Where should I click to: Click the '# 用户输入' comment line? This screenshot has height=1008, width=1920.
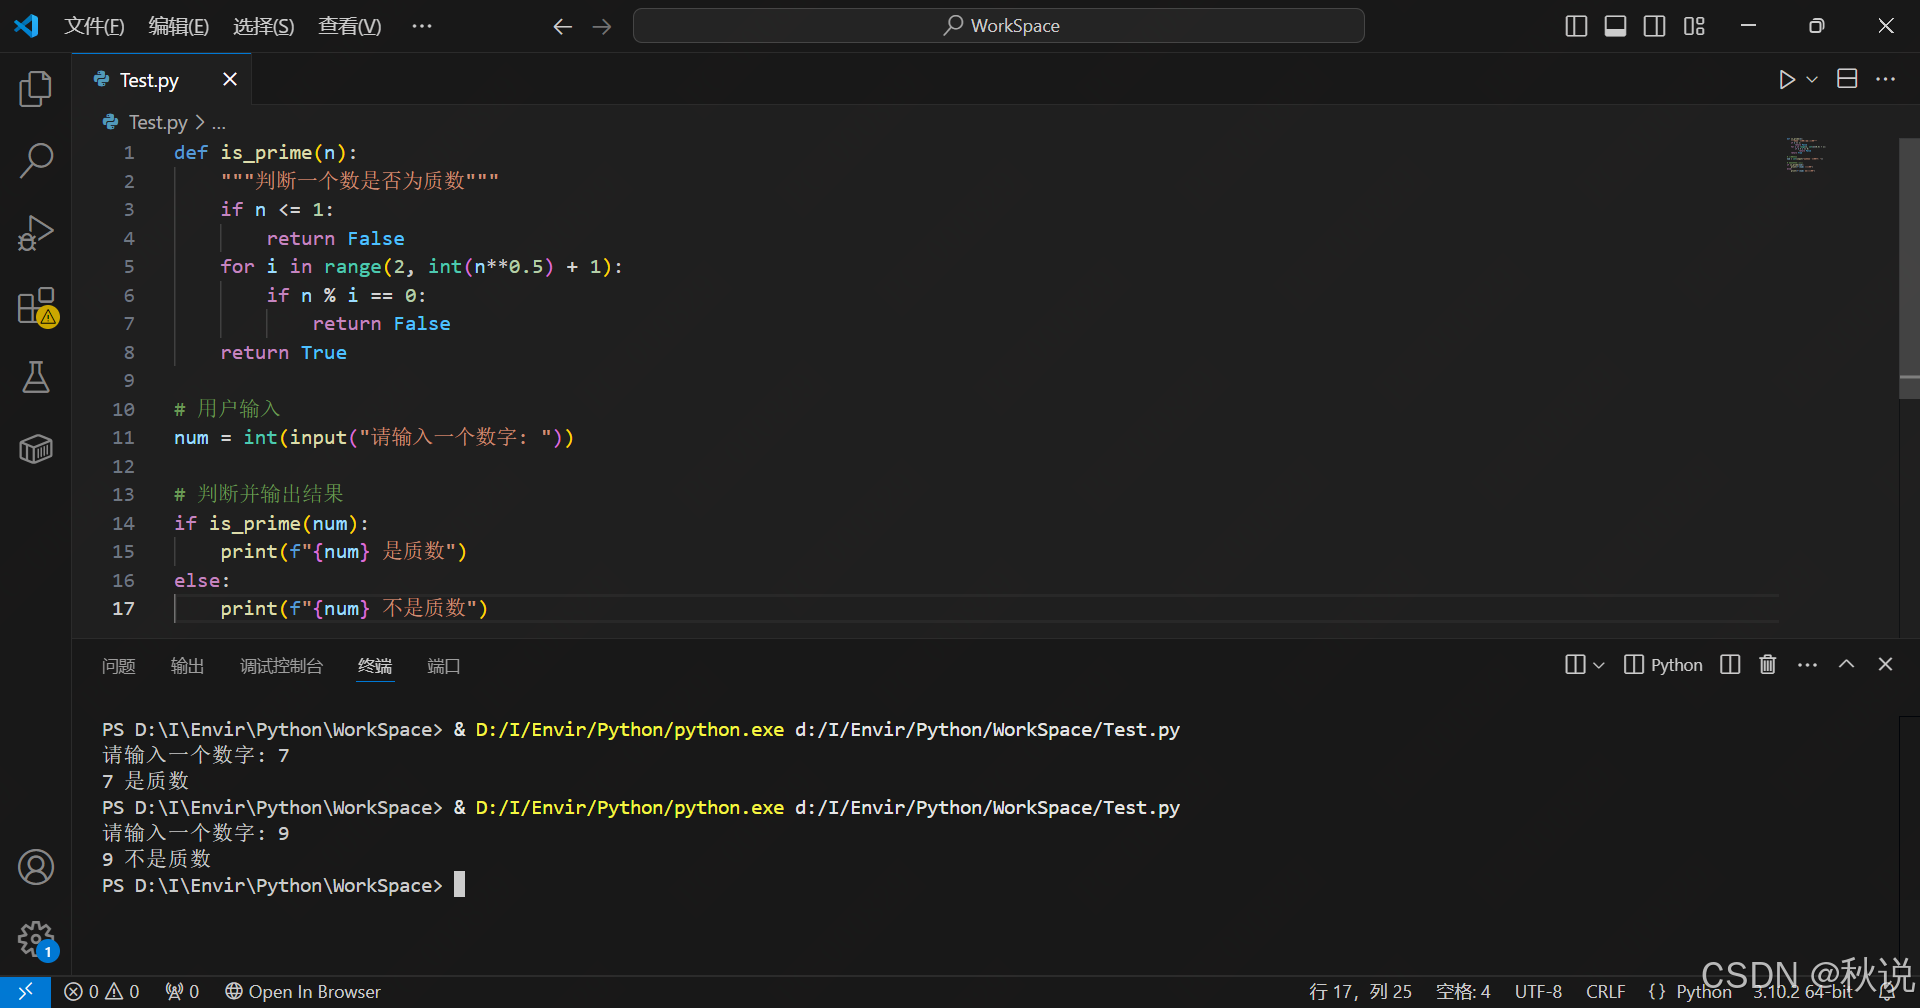click(x=227, y=409)
